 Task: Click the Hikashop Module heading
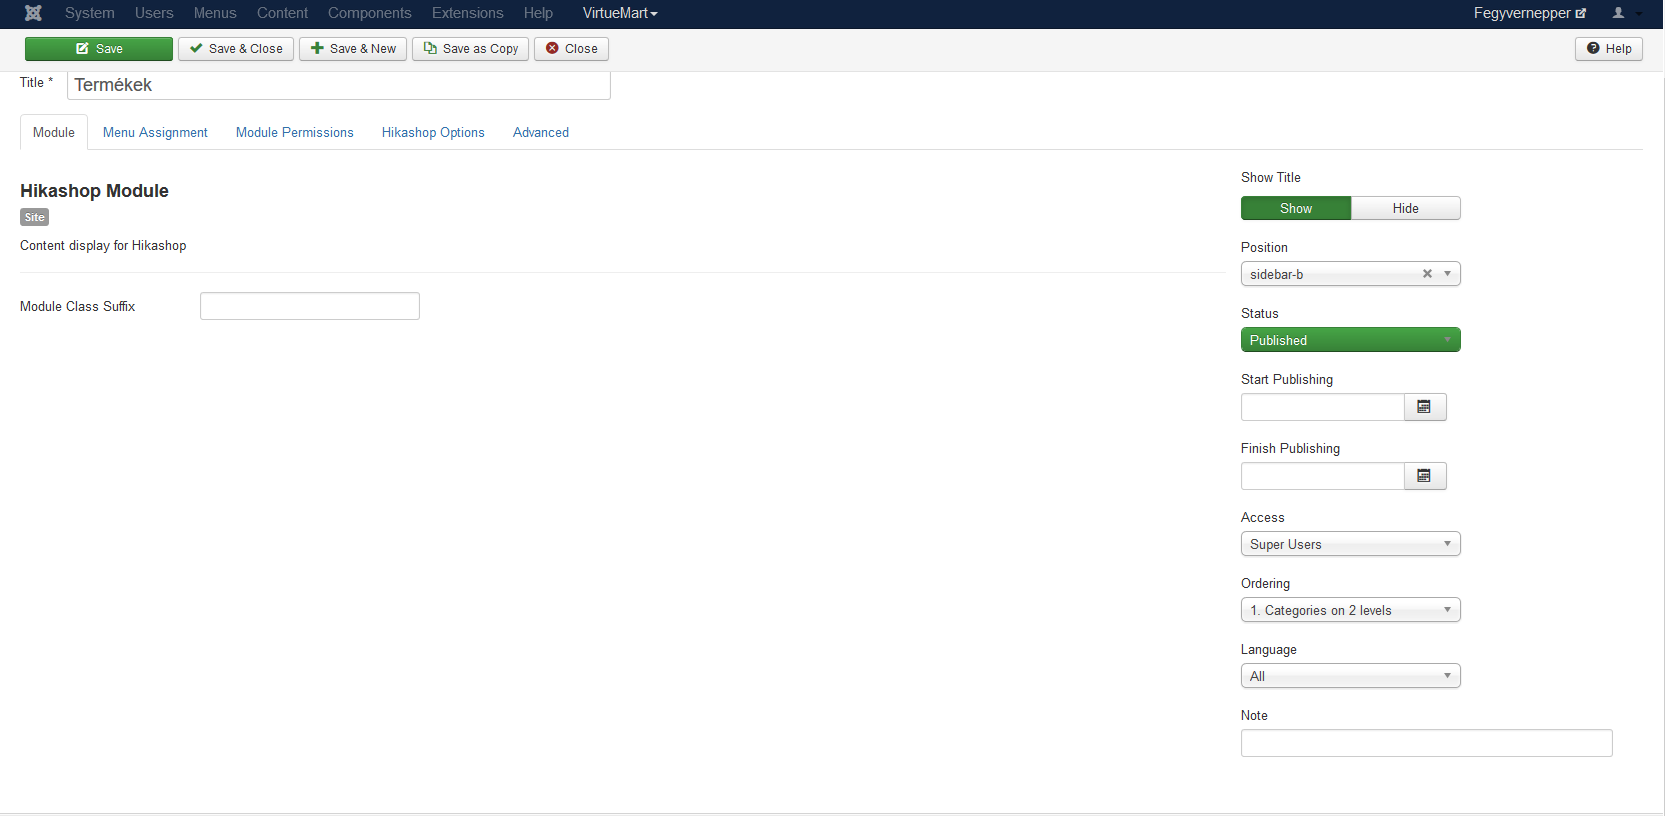click(x=94, y=191)
